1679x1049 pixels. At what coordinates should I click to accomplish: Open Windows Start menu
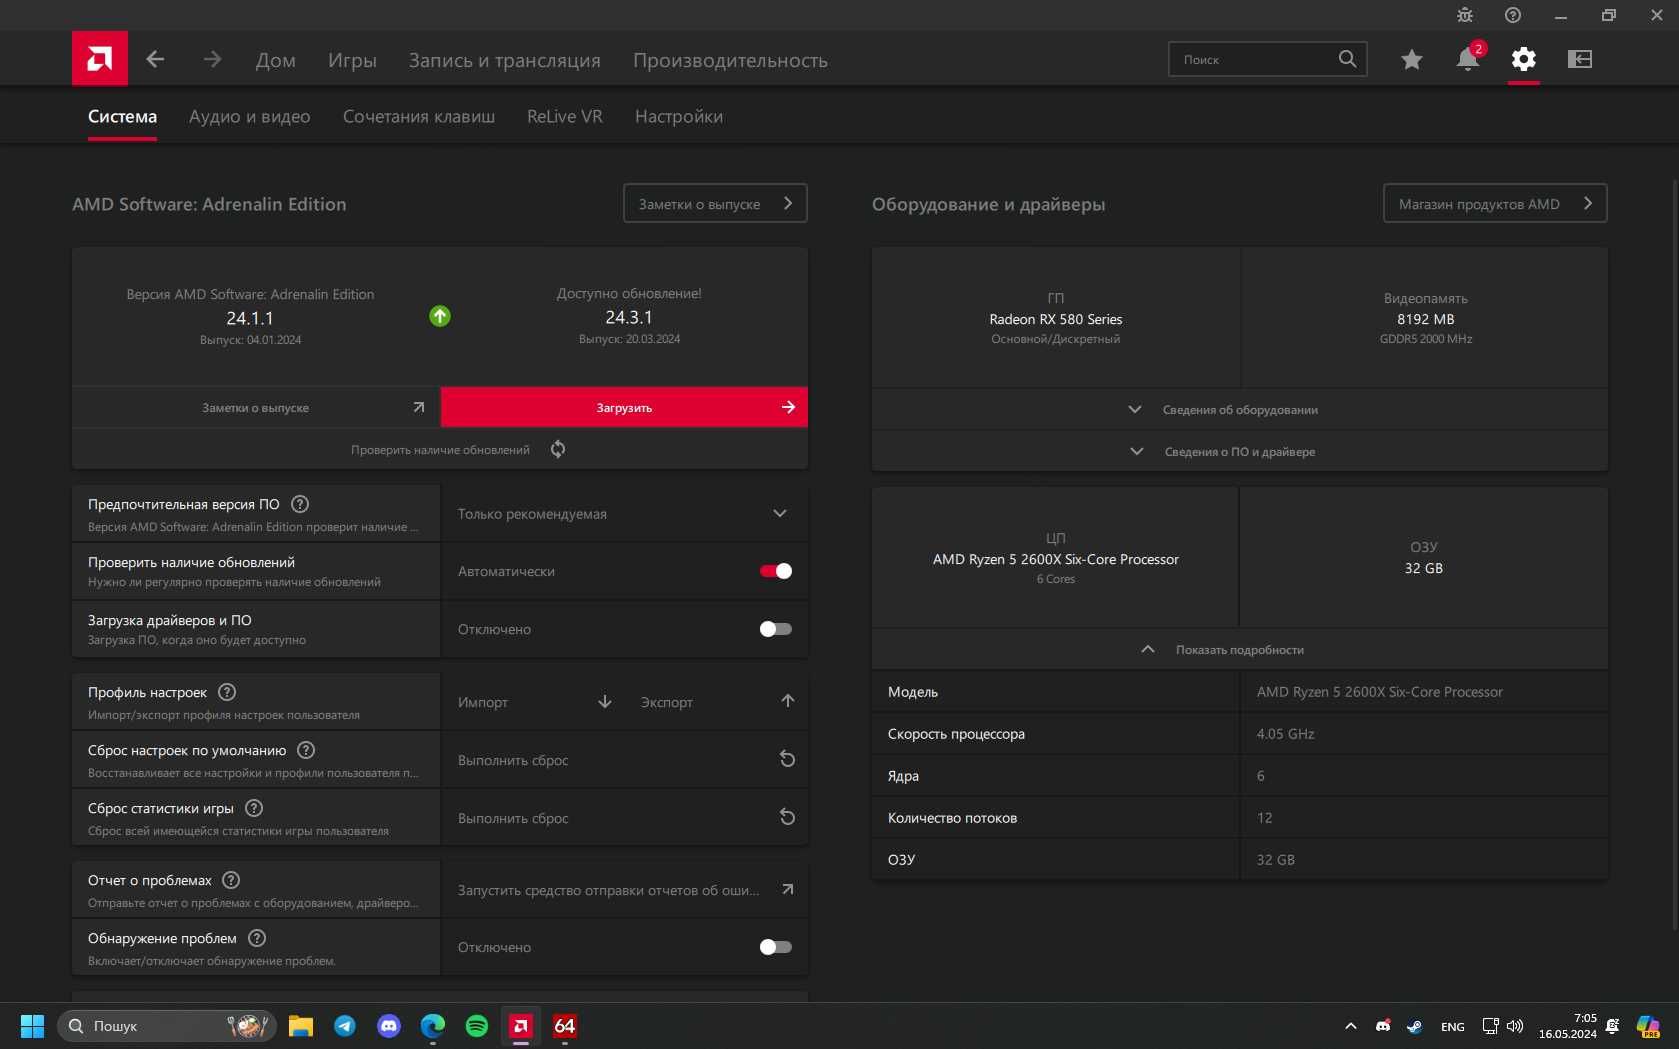pyautogui.click(x=32, y=1026)
